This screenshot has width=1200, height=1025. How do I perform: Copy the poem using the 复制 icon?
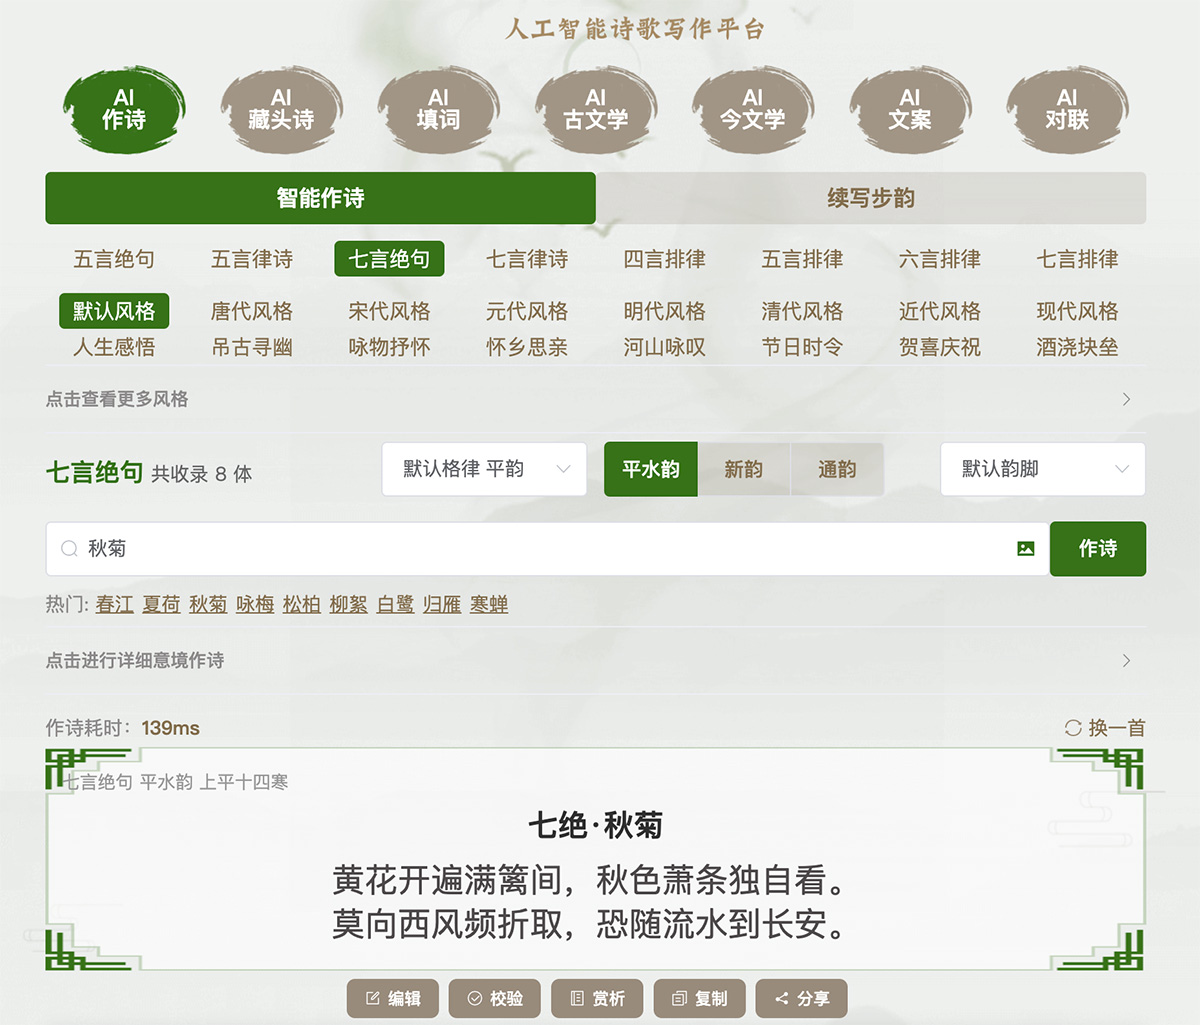[x=699, y=998]
